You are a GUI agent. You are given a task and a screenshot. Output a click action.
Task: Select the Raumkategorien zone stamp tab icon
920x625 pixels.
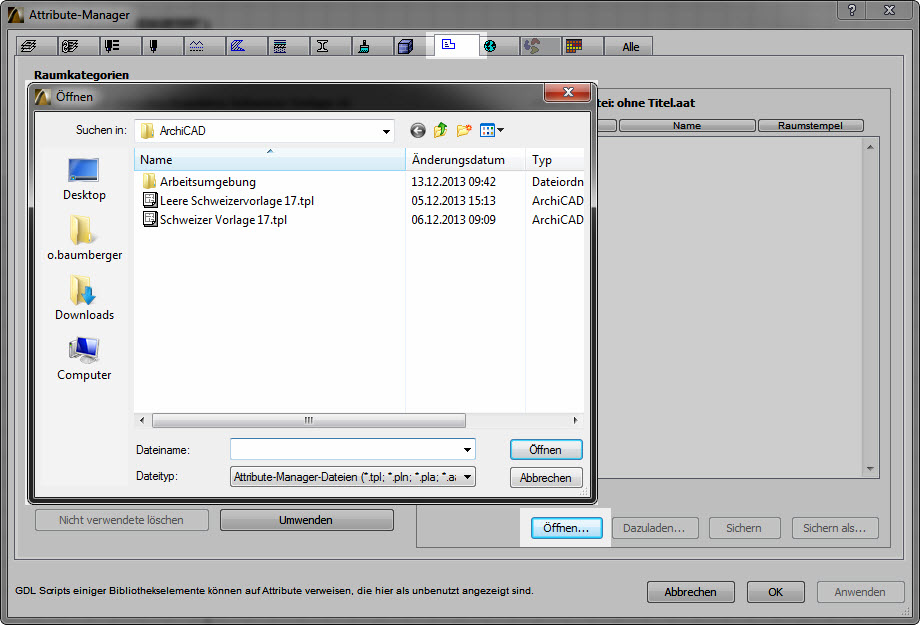pyautogui.click(x=448, y=45)
